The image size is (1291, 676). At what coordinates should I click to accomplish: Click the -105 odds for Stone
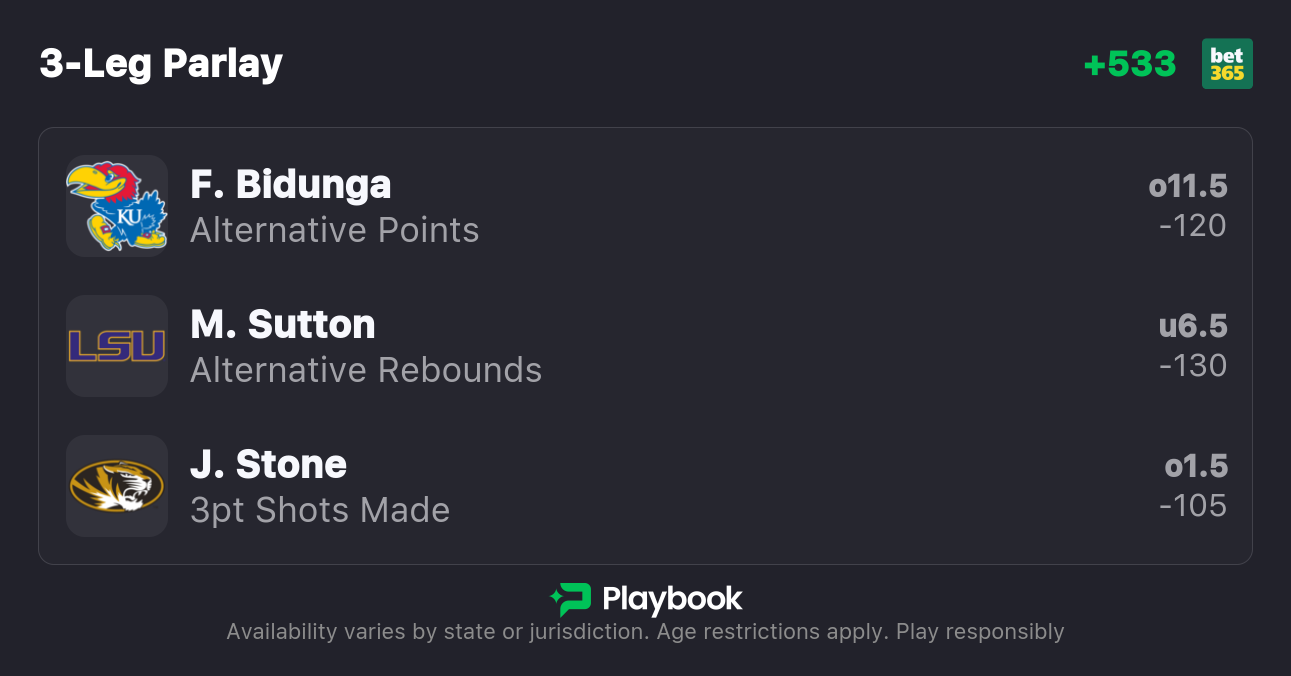tap(1193, 506)
